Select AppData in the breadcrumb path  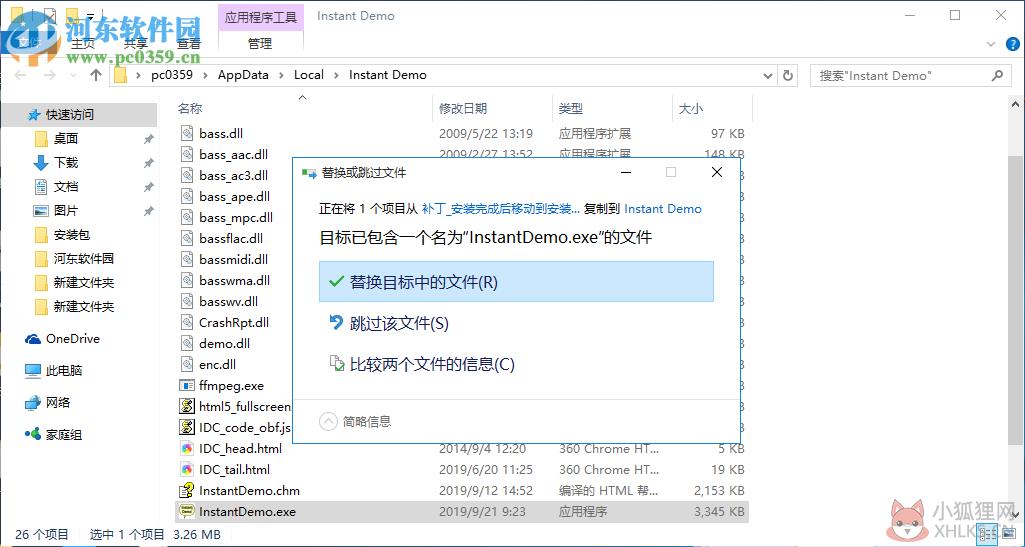(x=243, y=75)
